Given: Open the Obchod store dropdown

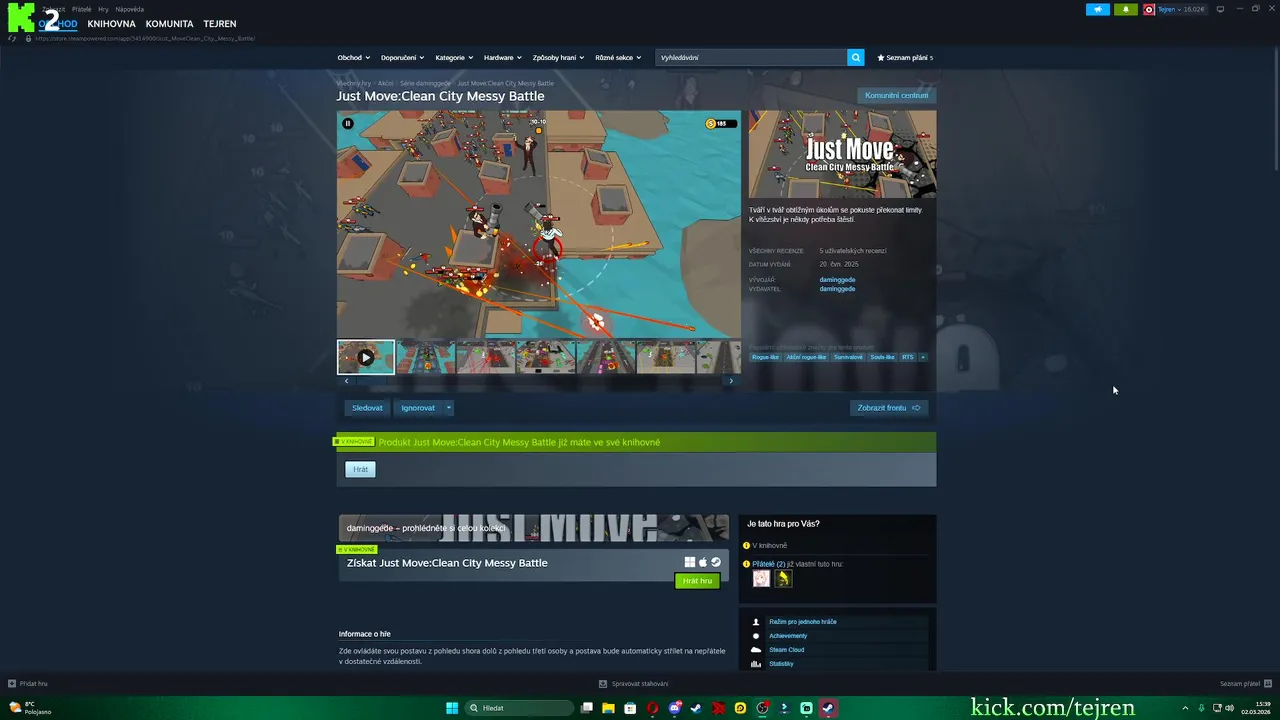Looking at the screenshot, I should (353, 58).
